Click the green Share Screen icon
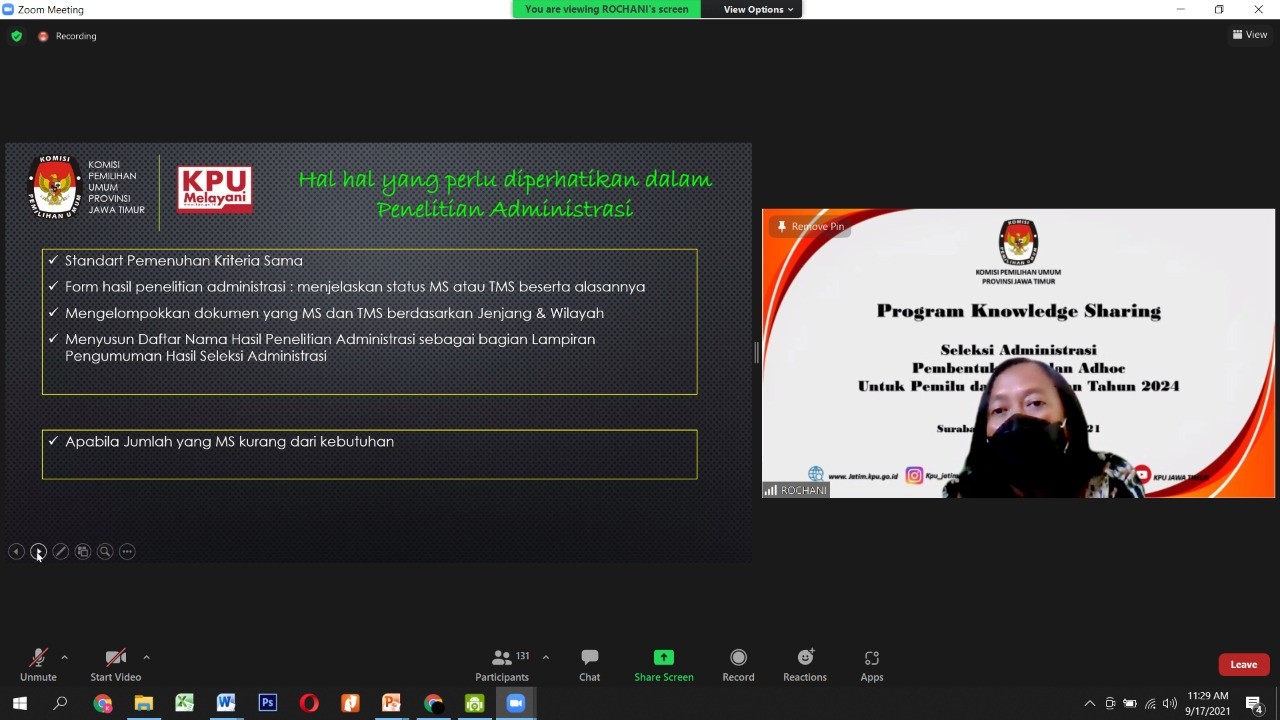 663,658
